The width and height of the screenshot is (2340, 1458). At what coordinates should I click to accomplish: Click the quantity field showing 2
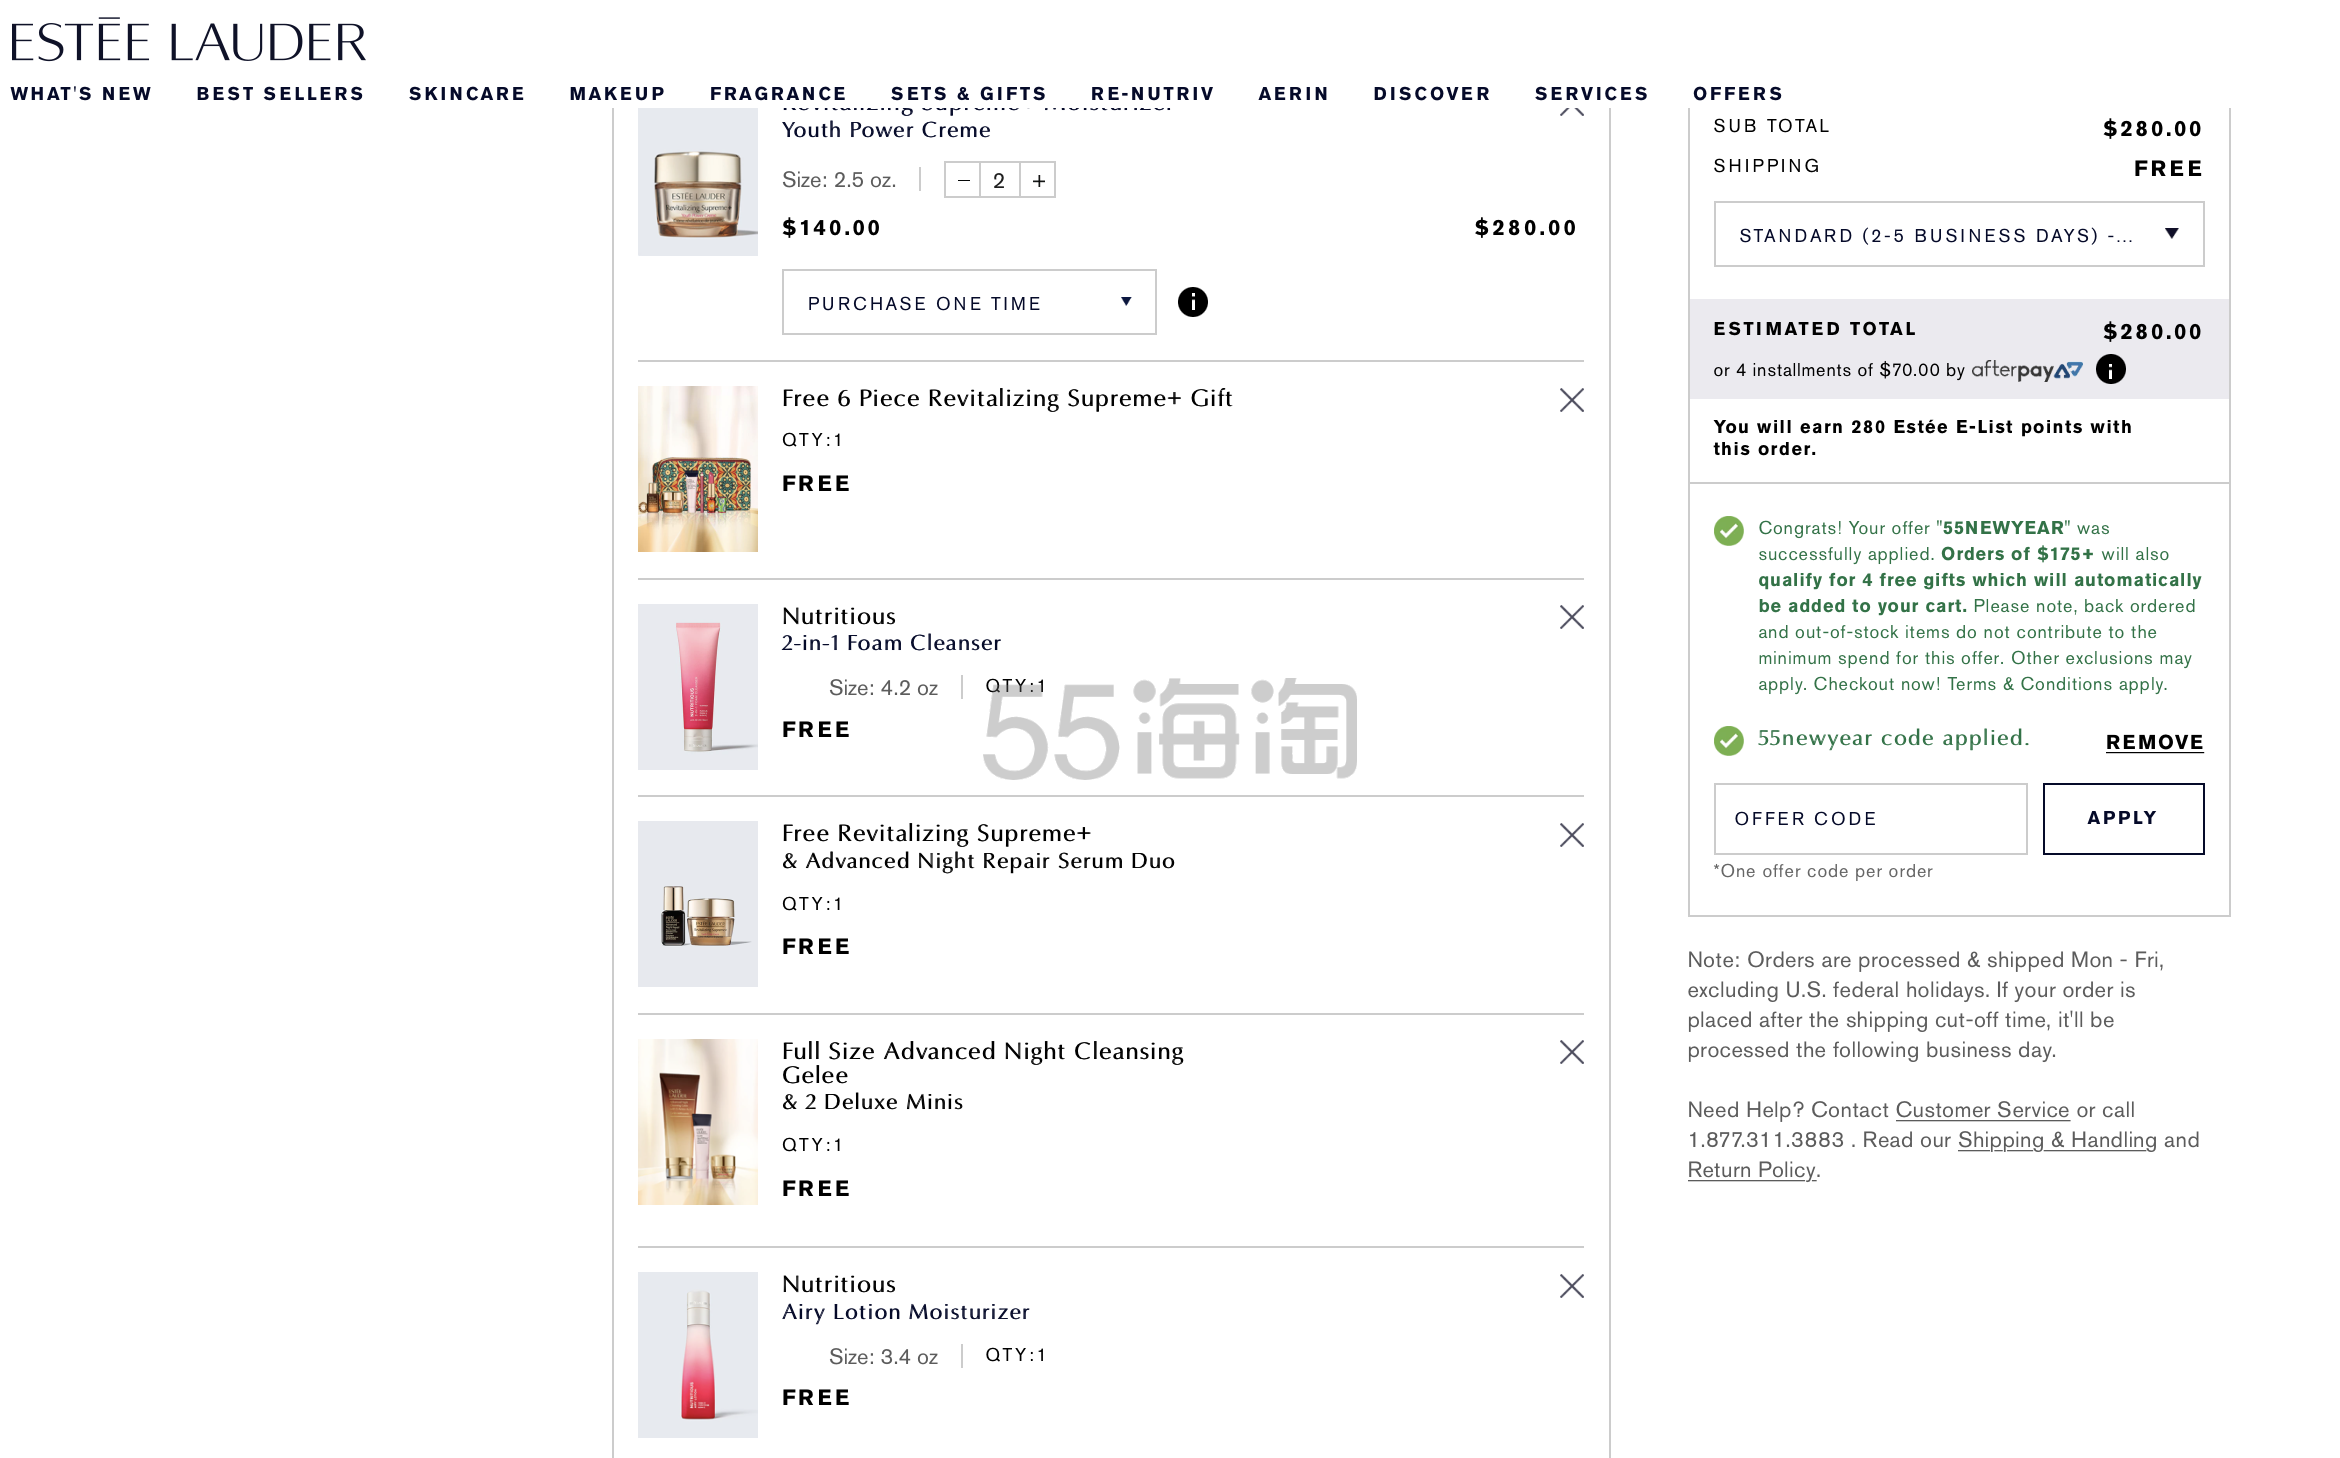[999, 180]
